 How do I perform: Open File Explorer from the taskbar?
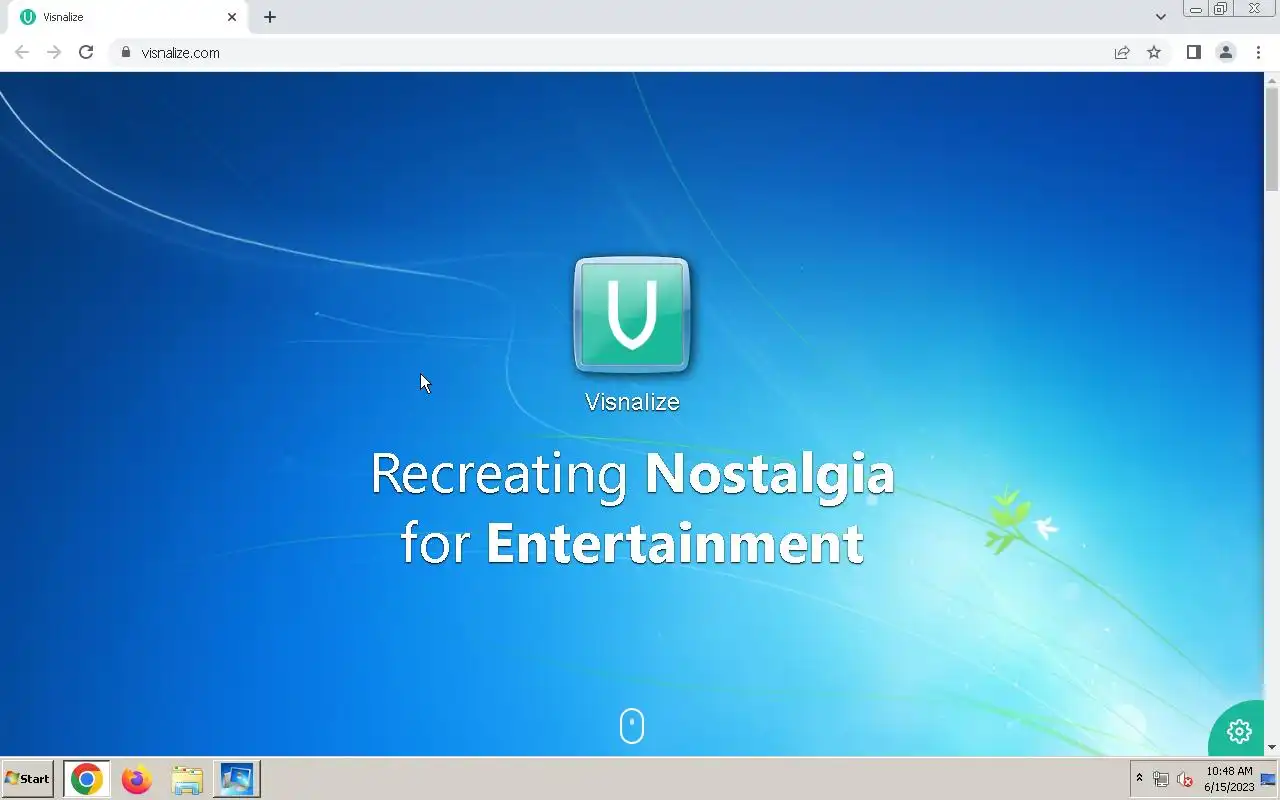click(187, 779)
